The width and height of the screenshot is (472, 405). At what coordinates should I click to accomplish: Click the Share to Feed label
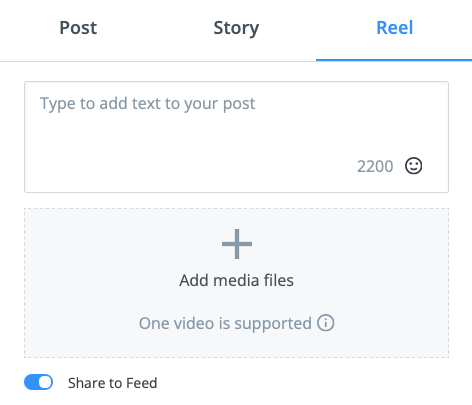113,383
